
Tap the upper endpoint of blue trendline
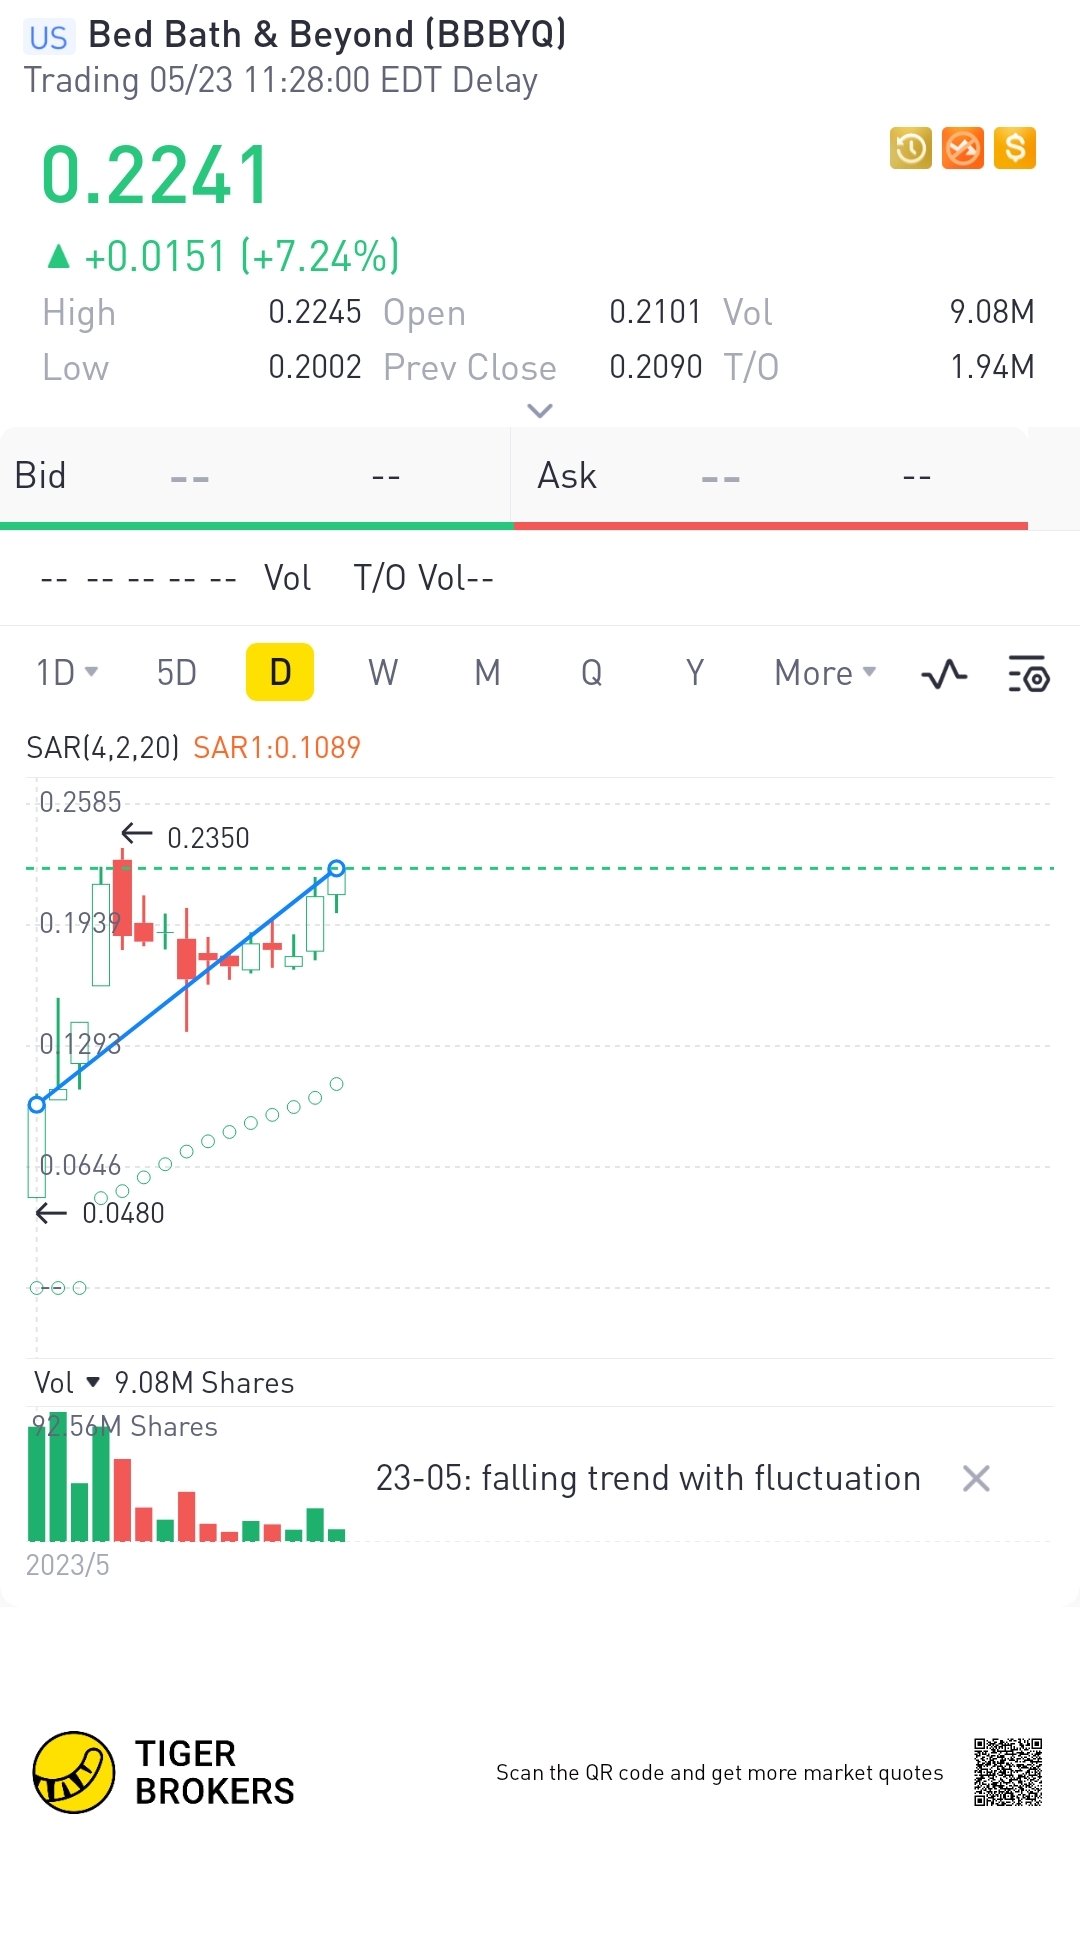[x=337, y=868]
